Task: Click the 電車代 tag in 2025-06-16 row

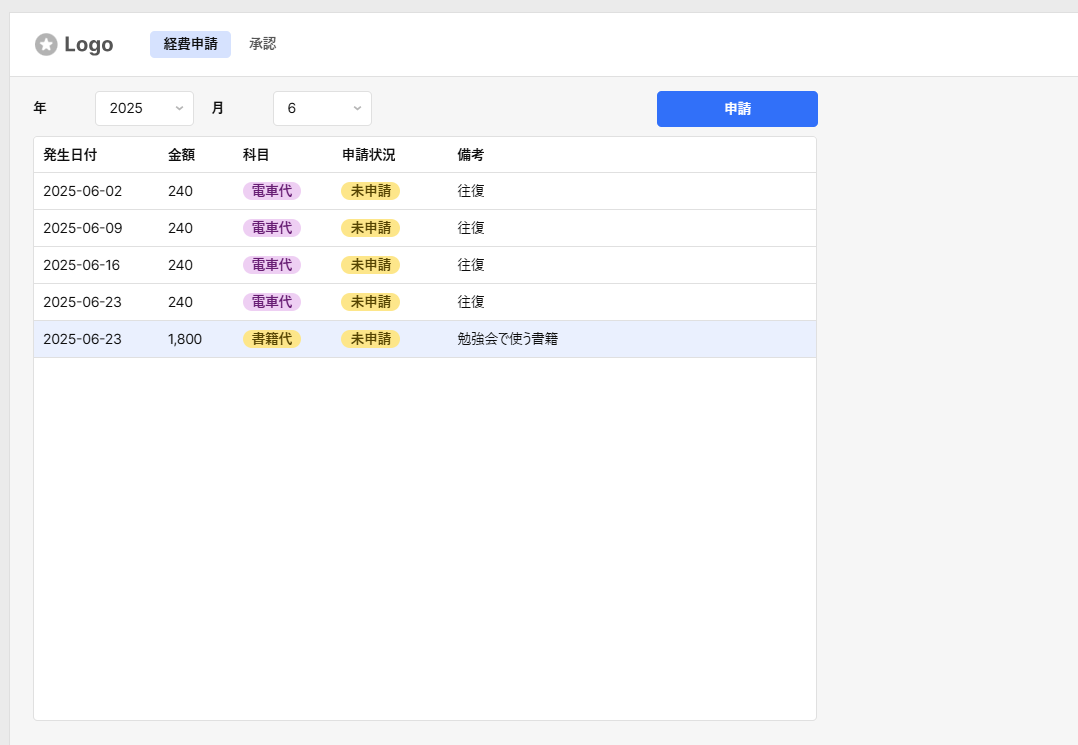Action: point(272,265)
